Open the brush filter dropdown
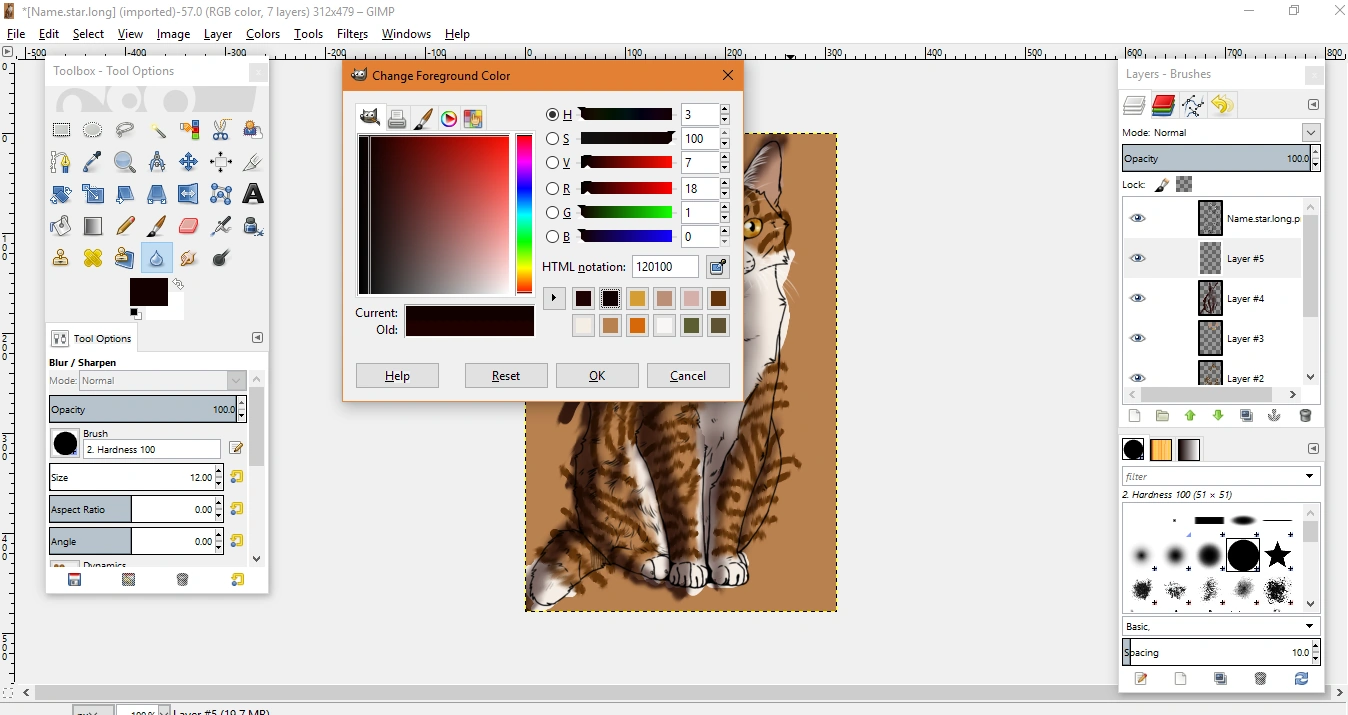 [1310, 476]
